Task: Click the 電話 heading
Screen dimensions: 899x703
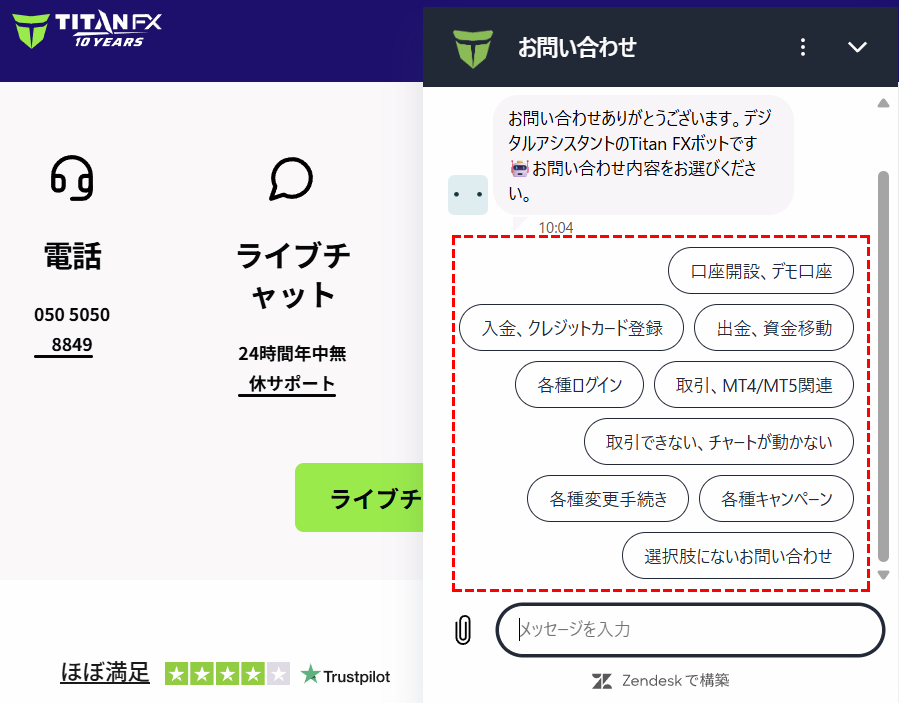Action: tap(72, 256)
